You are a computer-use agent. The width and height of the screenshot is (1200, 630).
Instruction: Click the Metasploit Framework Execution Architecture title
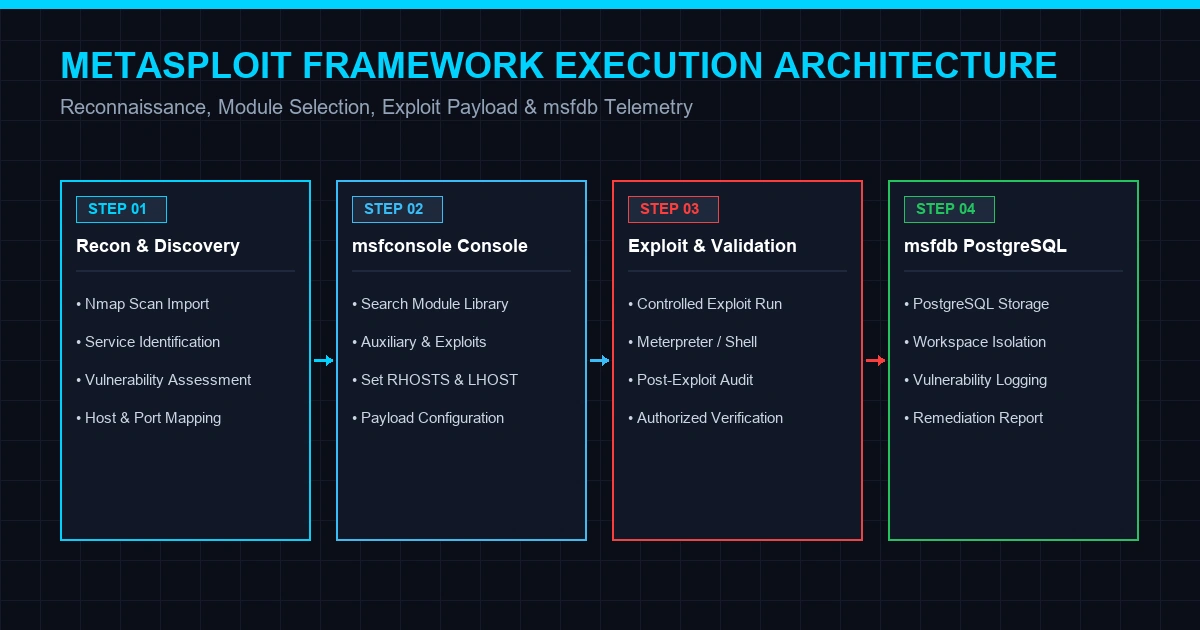click(559, 65)
